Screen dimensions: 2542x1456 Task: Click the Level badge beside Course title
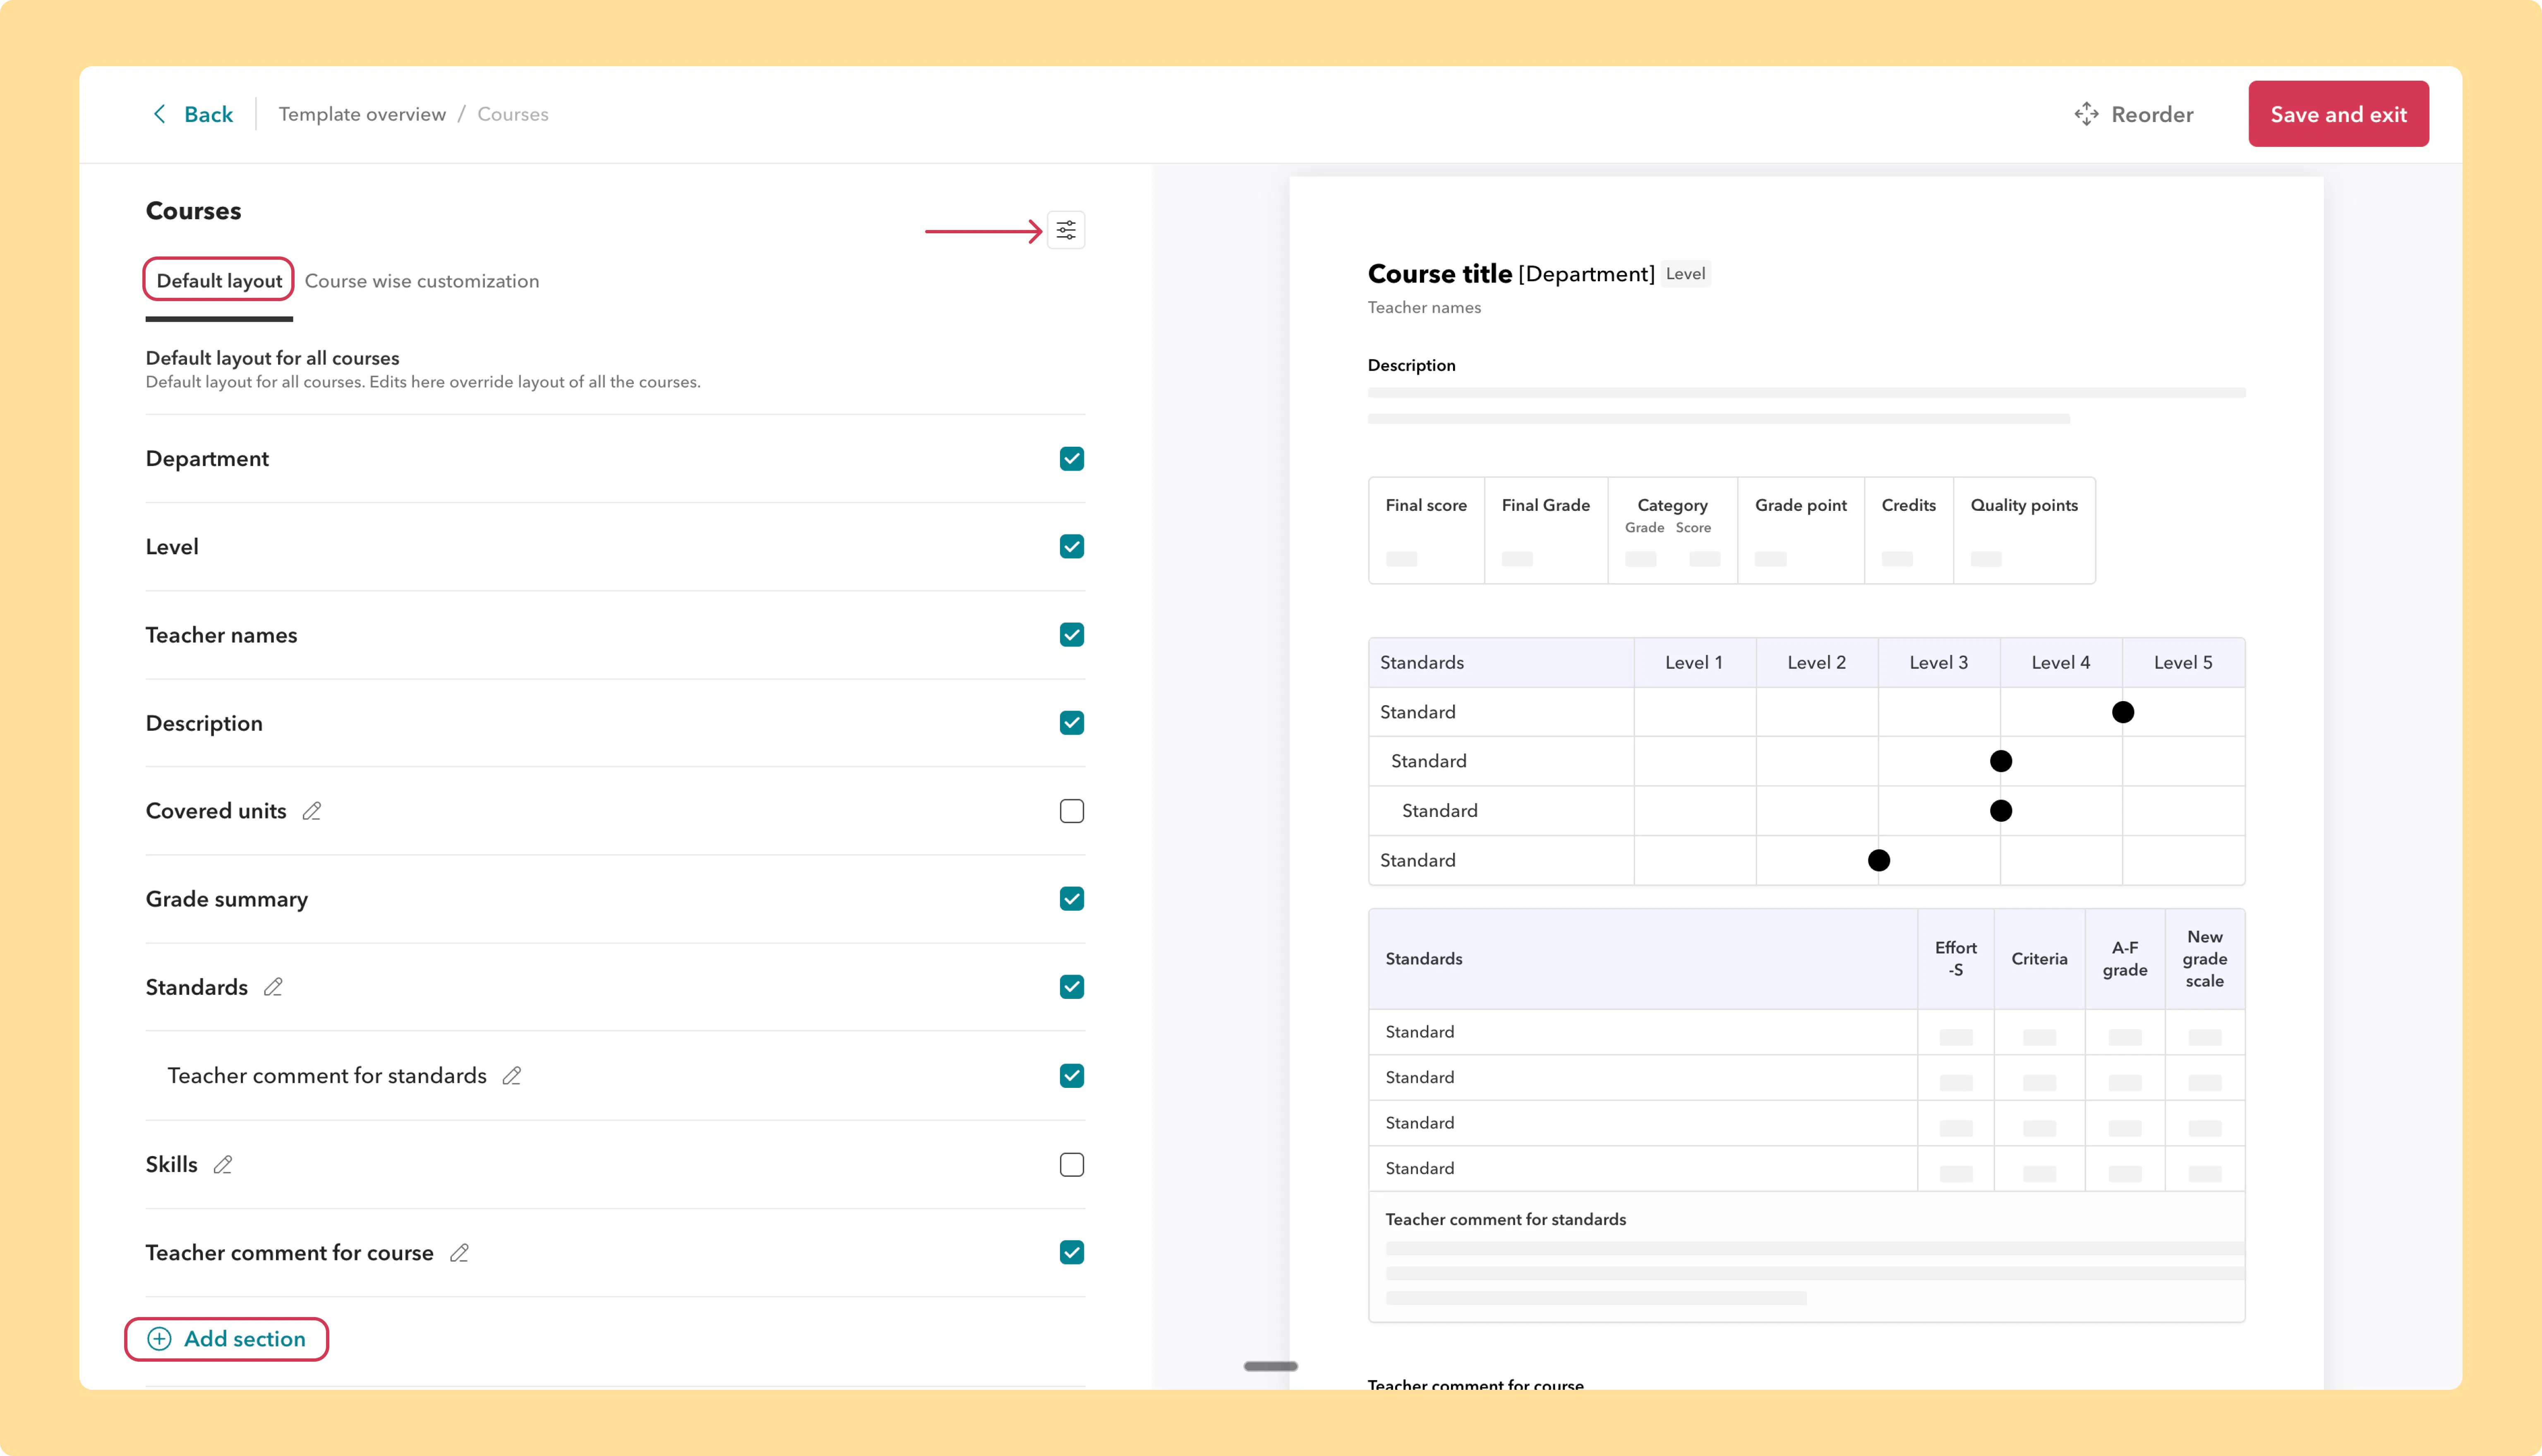(1686, 274)
